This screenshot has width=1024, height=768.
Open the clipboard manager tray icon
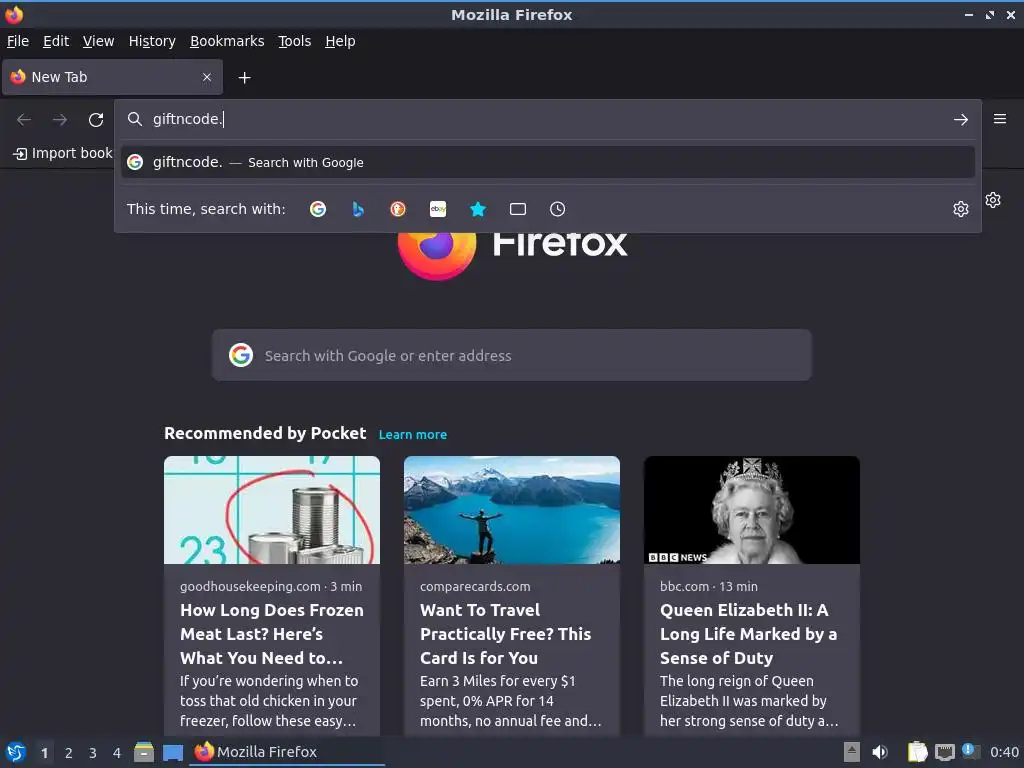coord(918,752)
